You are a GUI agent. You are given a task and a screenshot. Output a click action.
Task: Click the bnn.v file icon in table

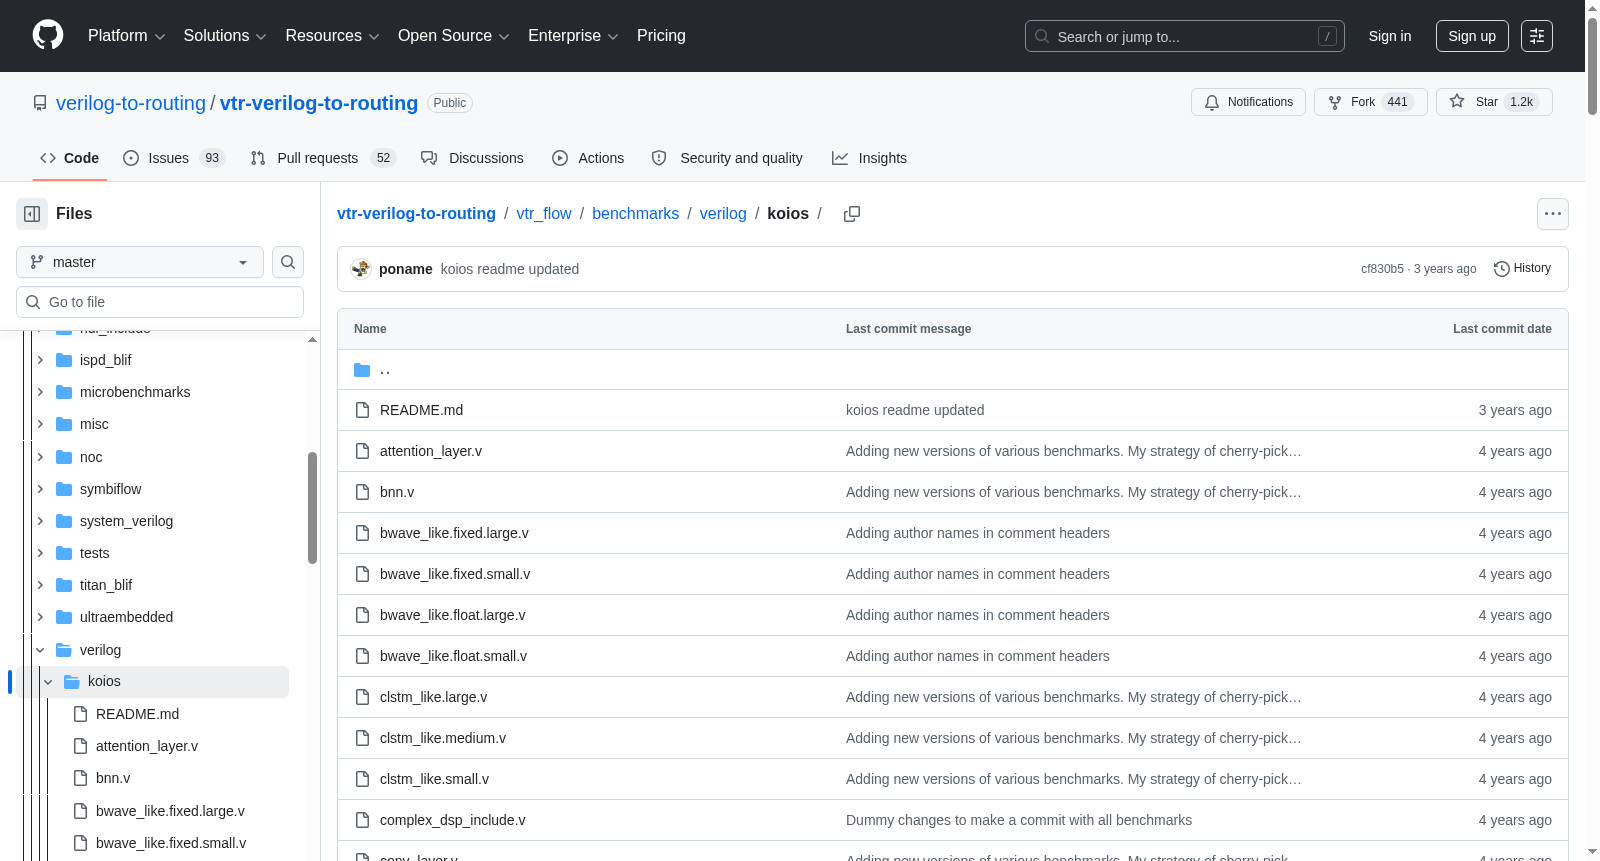click(x=362, y=492)
